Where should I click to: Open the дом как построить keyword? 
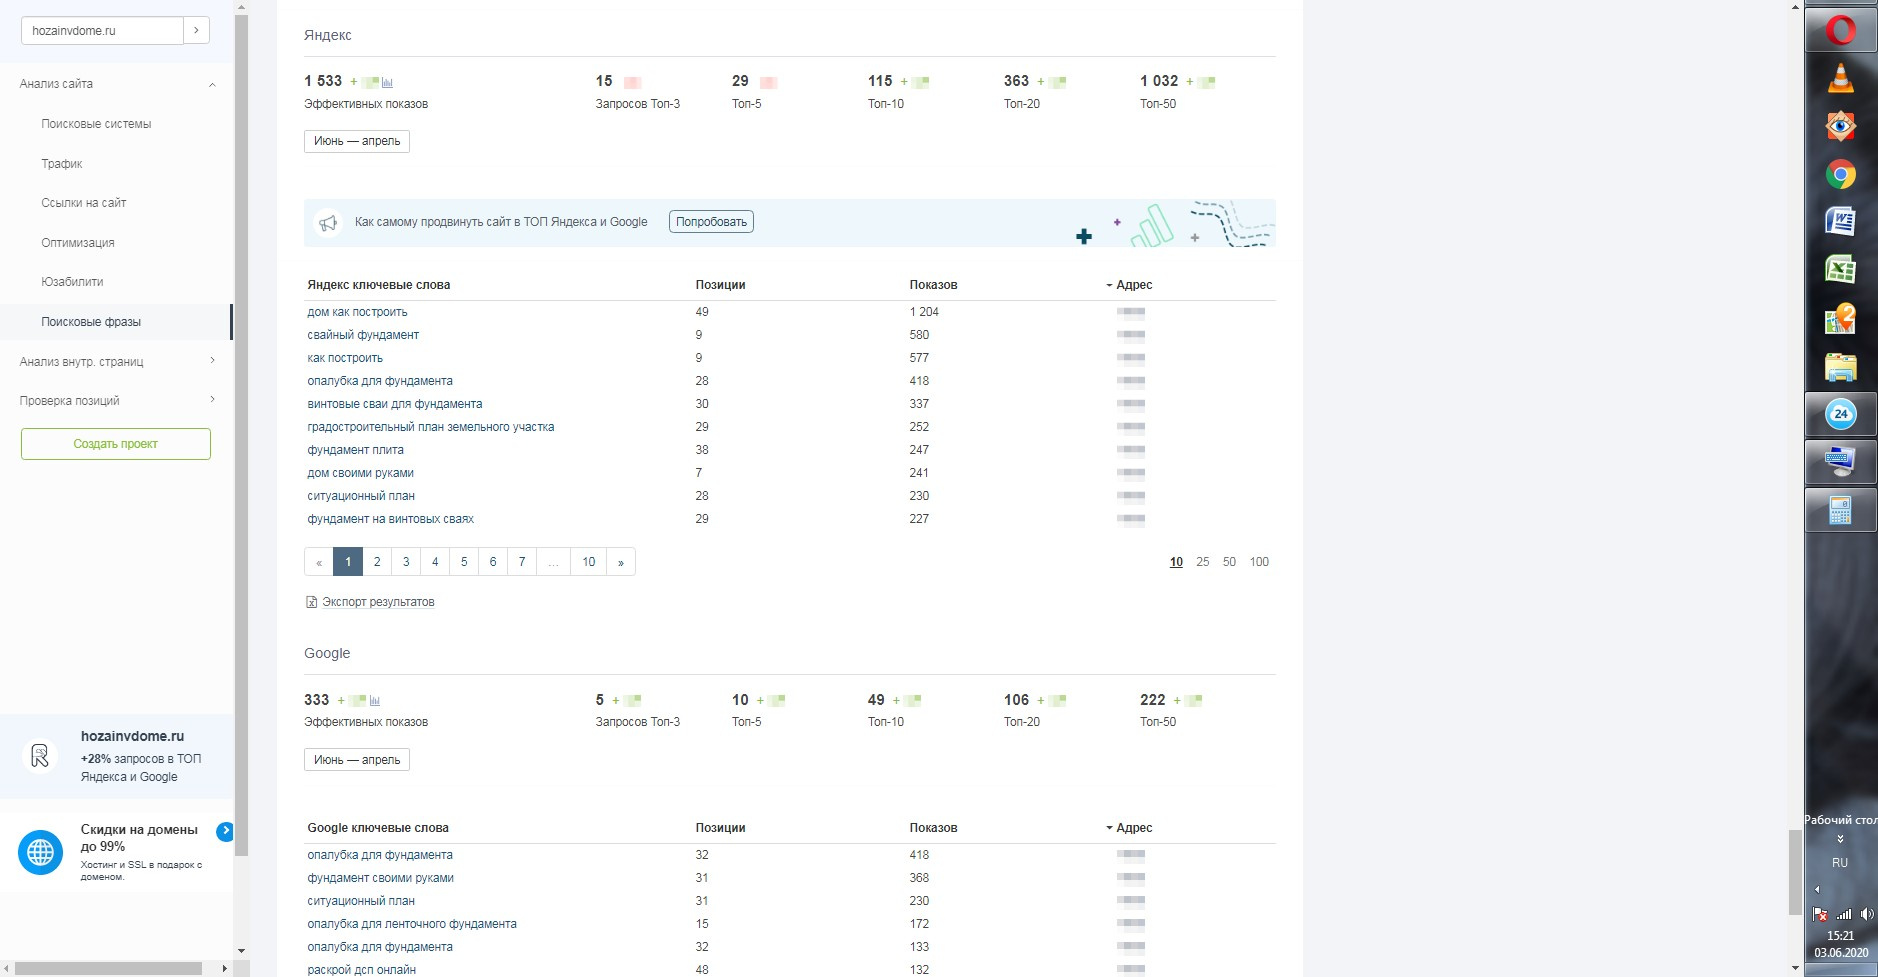[x=357, y=312]
